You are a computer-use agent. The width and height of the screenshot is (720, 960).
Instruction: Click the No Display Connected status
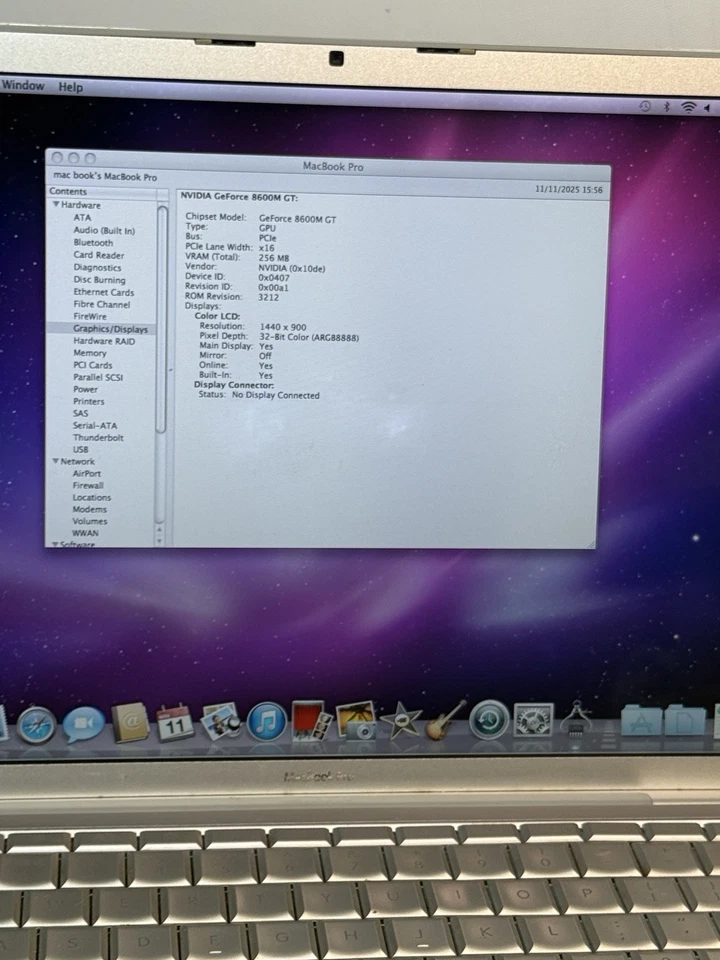(x=276, y=396)
